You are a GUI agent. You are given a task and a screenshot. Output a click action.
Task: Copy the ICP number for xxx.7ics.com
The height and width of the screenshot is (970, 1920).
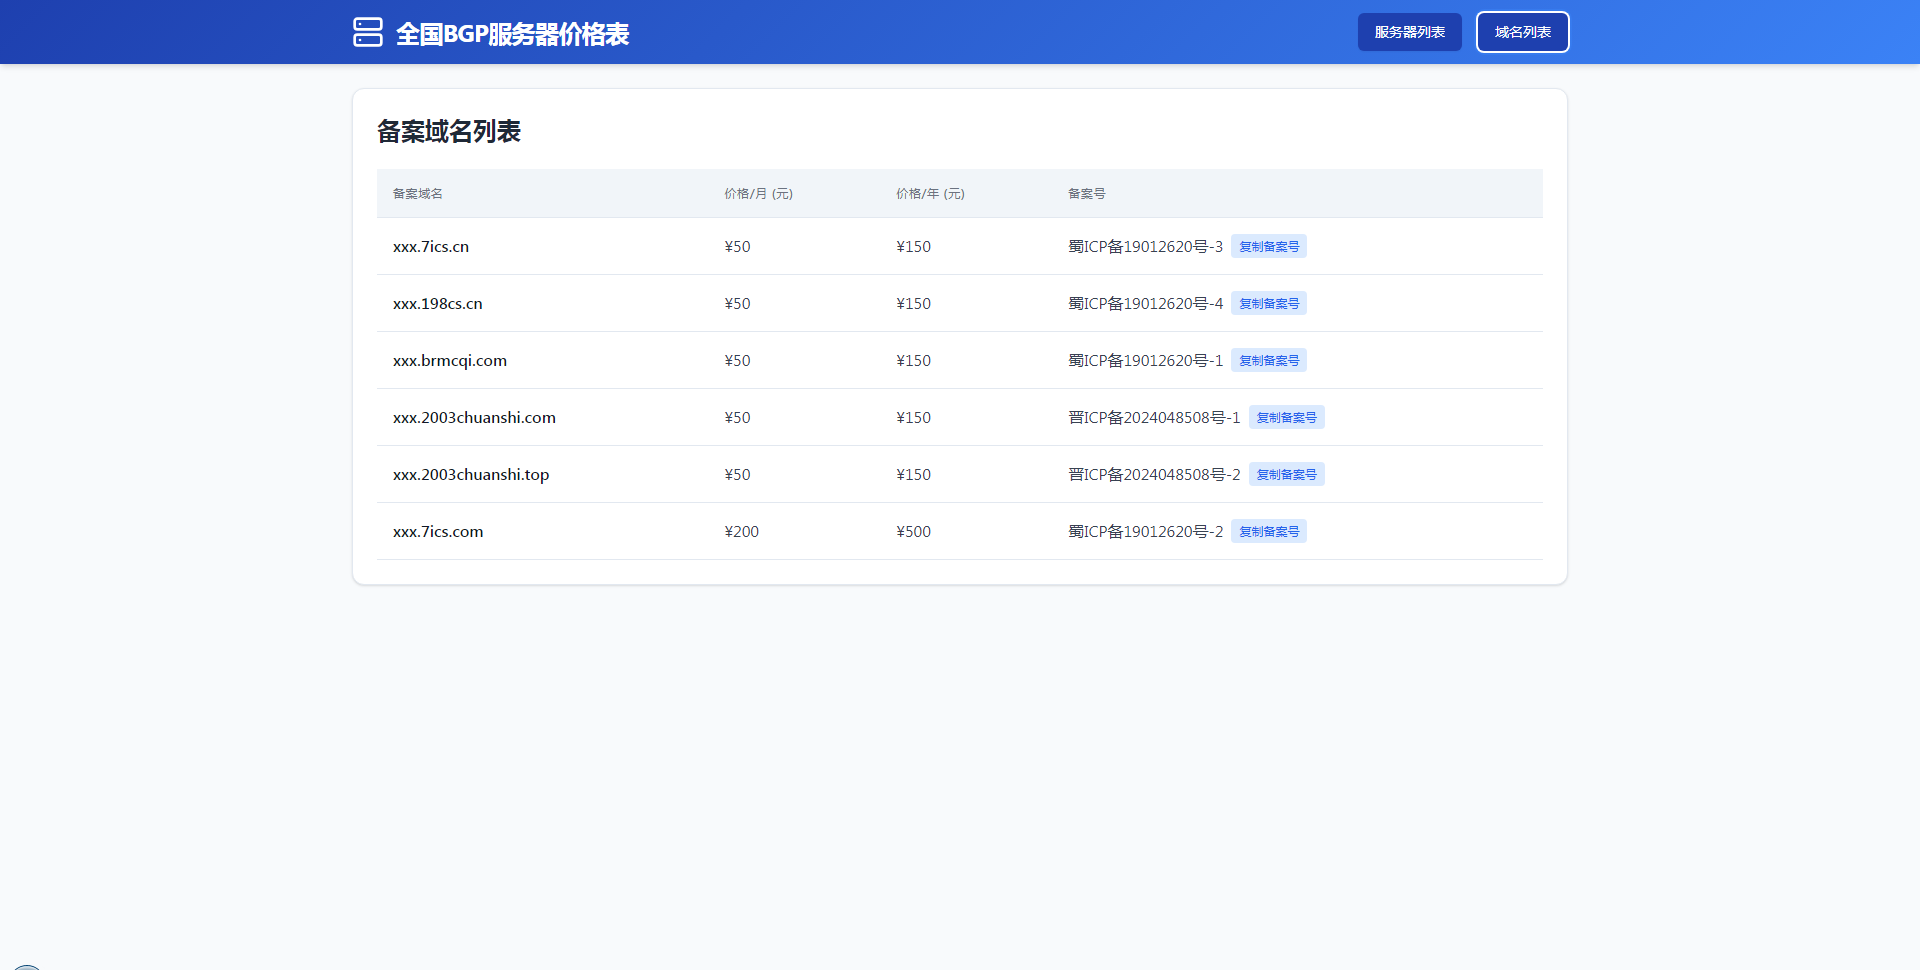click(x=1268, y=532)
